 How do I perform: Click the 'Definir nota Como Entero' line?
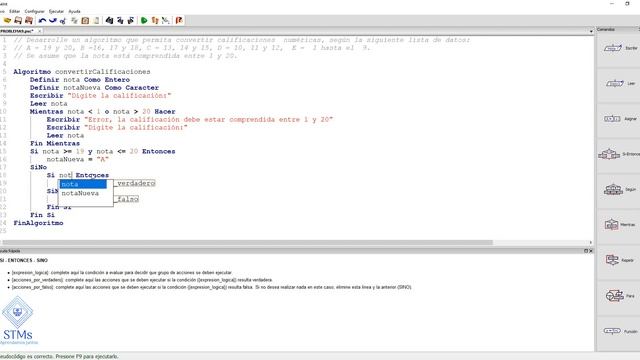coord(80,80)
